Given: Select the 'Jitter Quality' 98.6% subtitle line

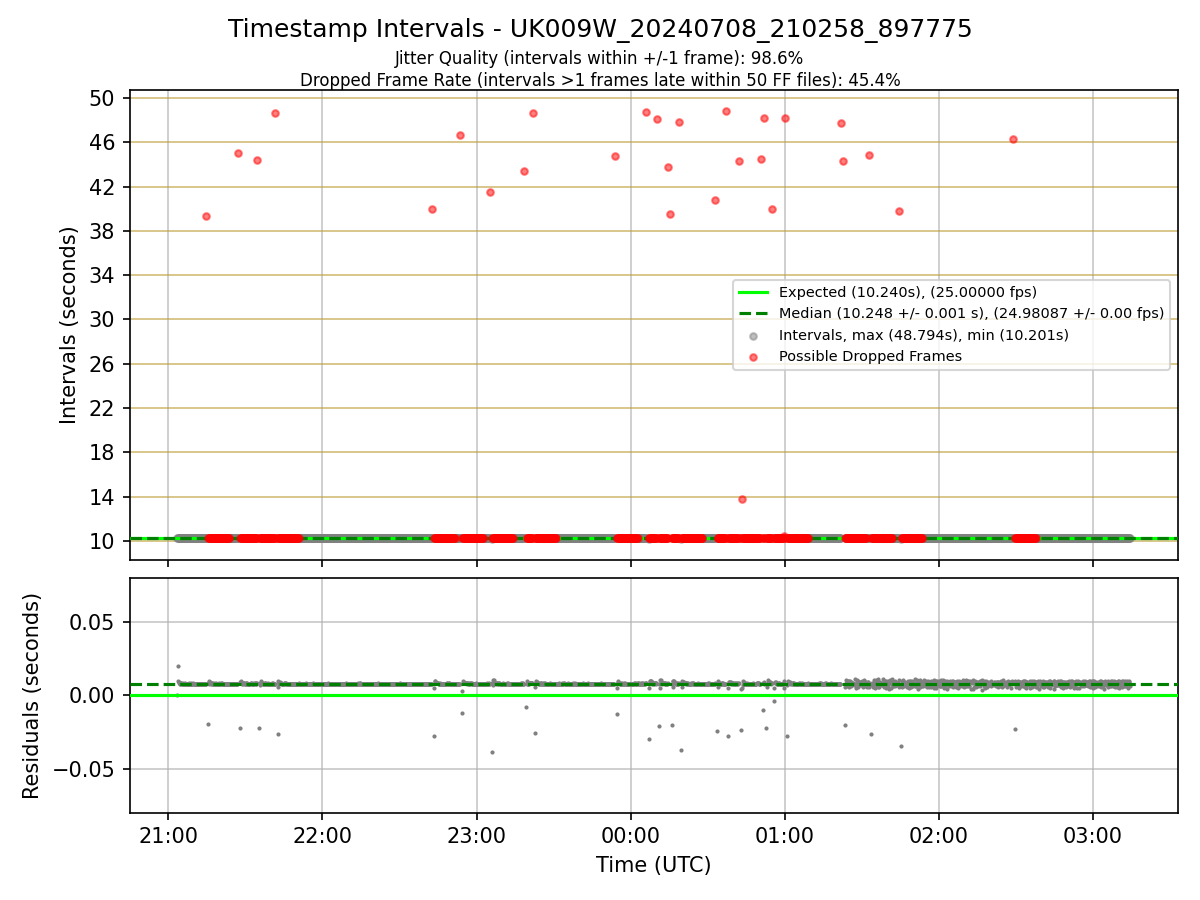Looking at the screenshot, I should 599,59.
